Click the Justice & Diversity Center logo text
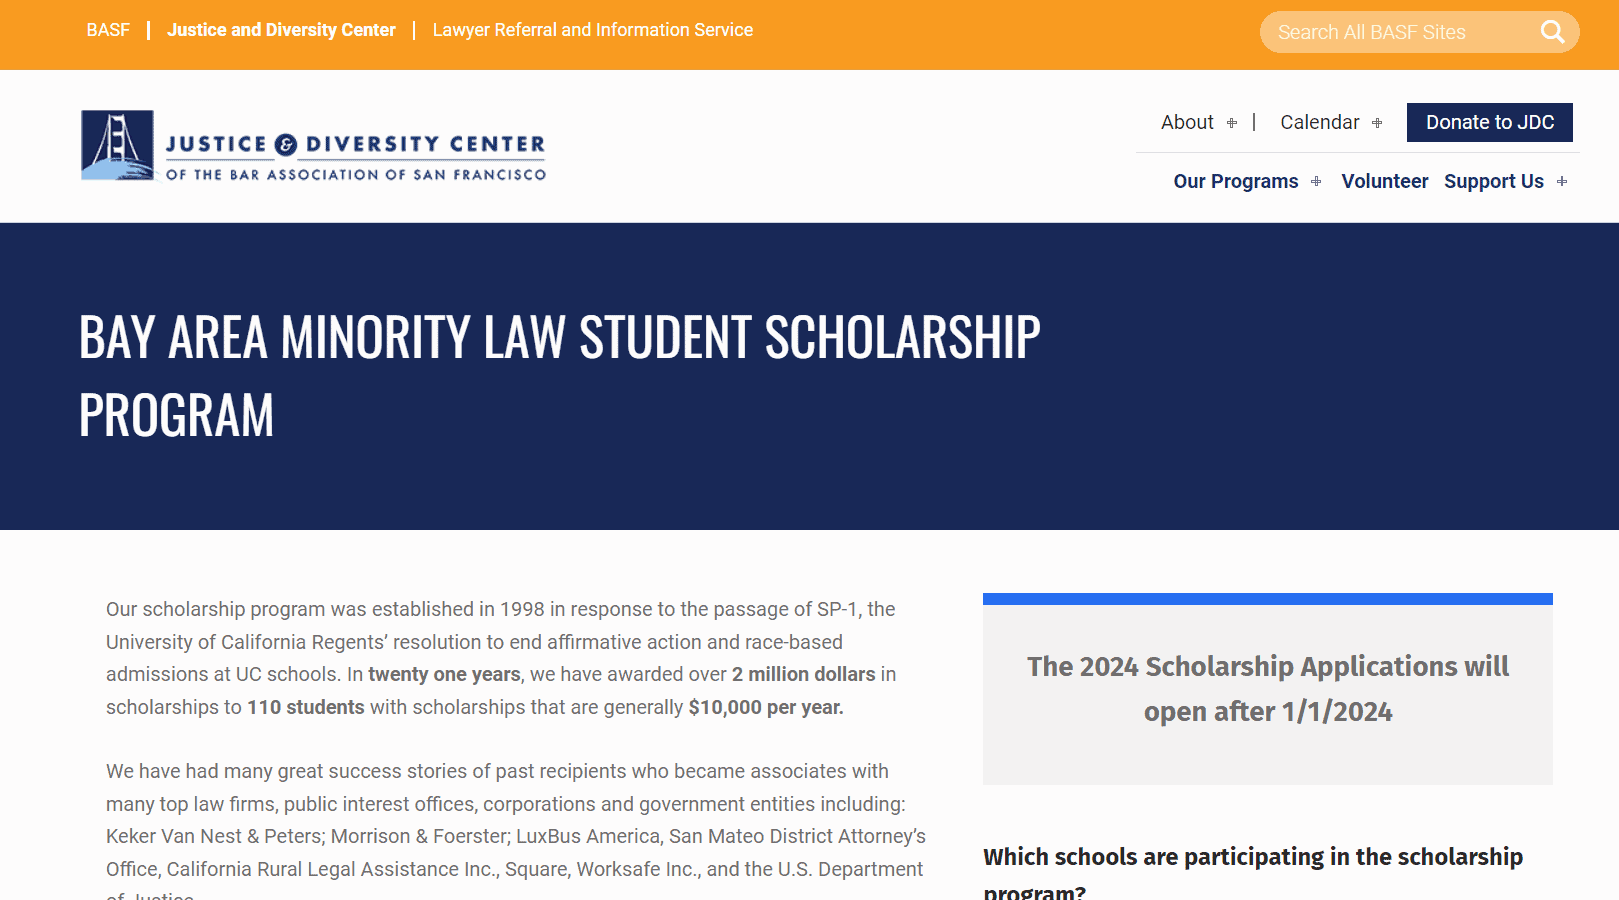The width and height of the screenshot is (1619, 900). click(x=355, y=158)
